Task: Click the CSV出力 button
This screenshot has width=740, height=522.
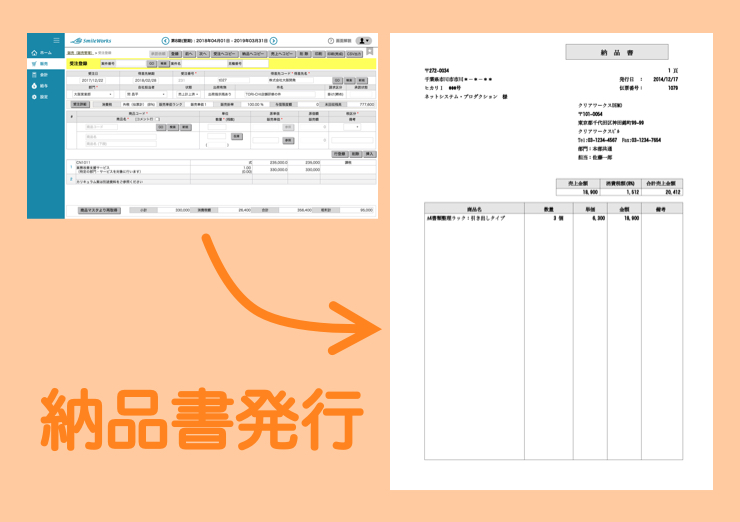Action: 354,54
